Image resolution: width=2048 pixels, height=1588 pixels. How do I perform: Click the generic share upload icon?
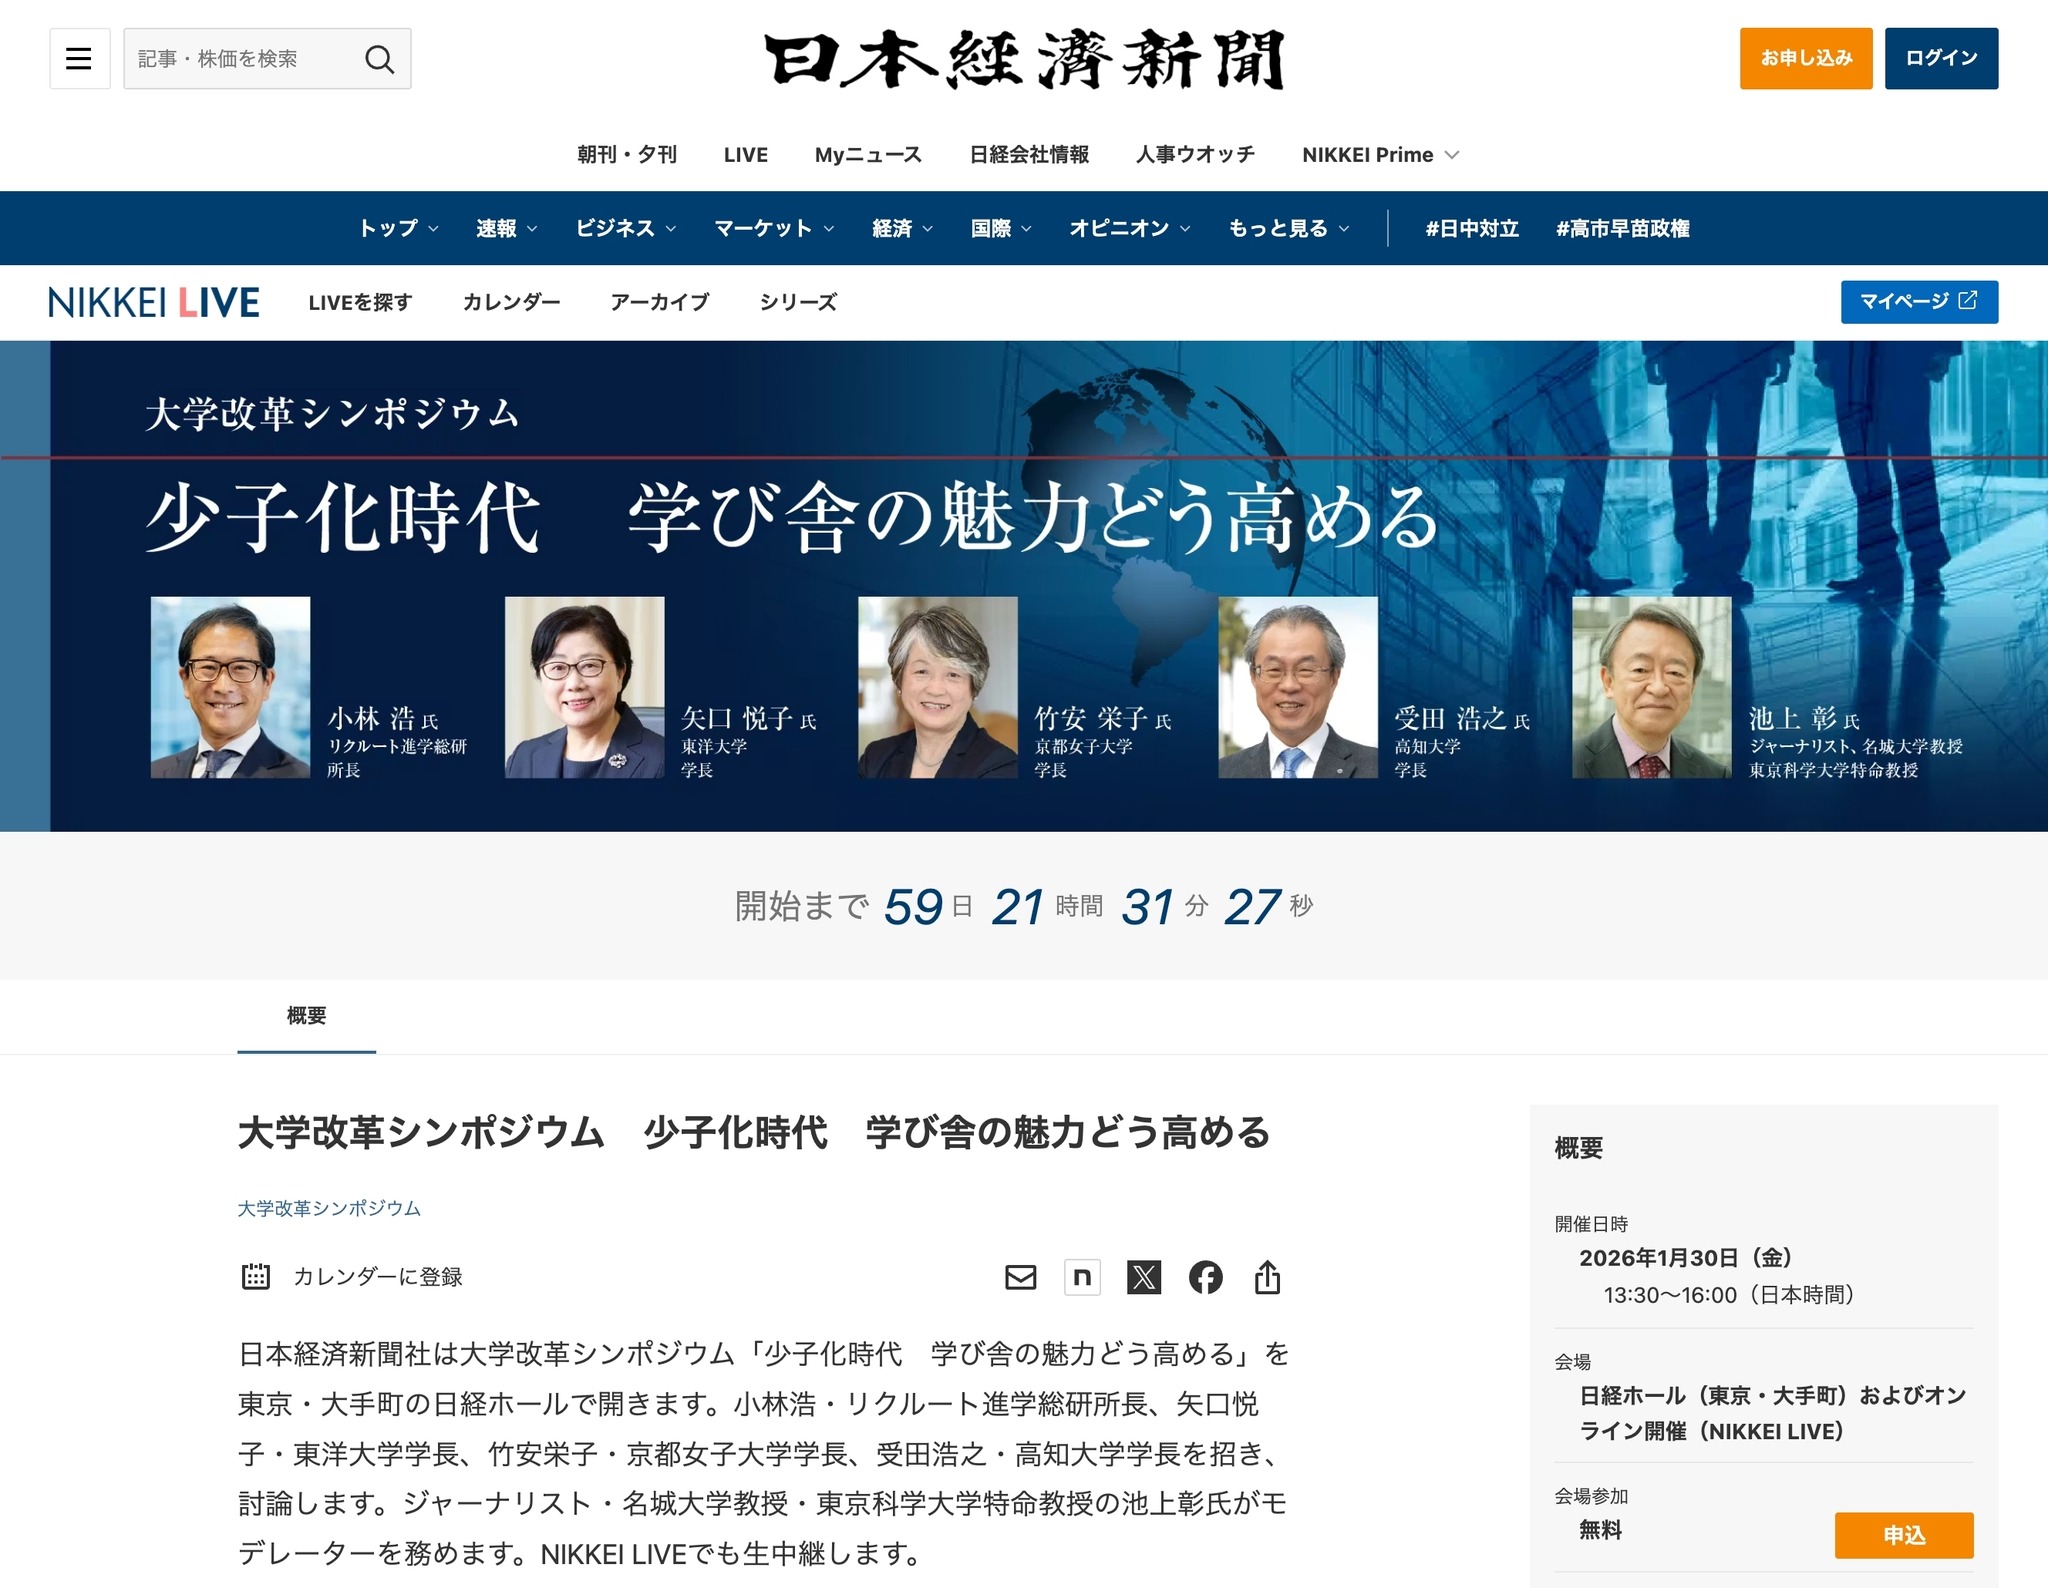click(x=1267, y=1277)
